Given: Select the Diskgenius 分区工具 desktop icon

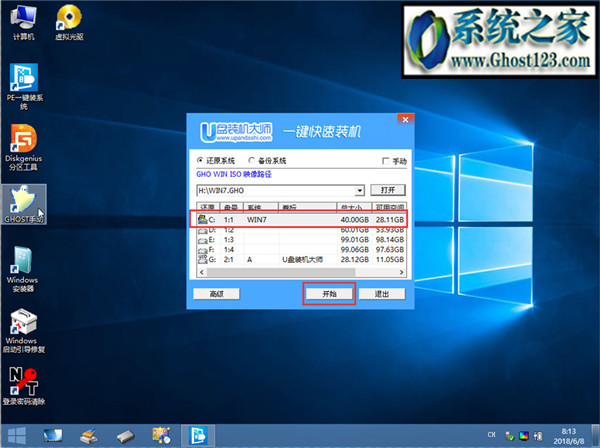Looking at the screenshot, I should (x=24, y=147).
